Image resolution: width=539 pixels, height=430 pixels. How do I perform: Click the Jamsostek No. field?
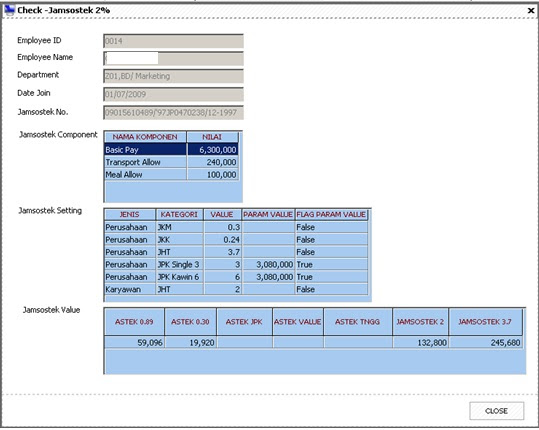tap(174, 112)
